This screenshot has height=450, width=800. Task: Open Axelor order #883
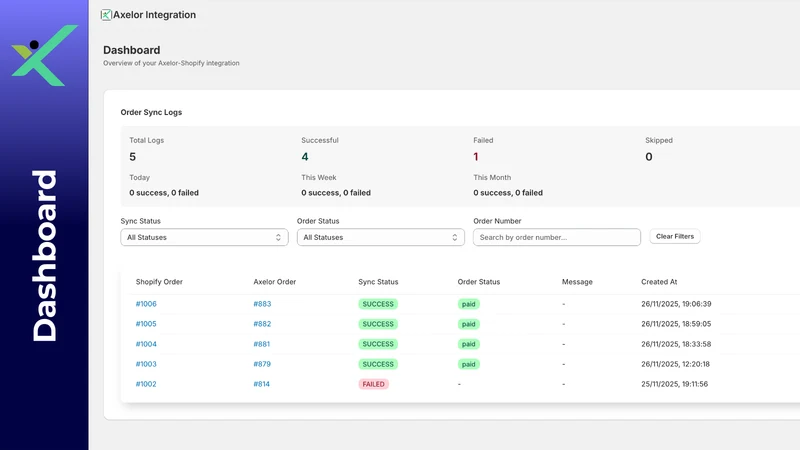pyautogui.click(x=262, y=304)
